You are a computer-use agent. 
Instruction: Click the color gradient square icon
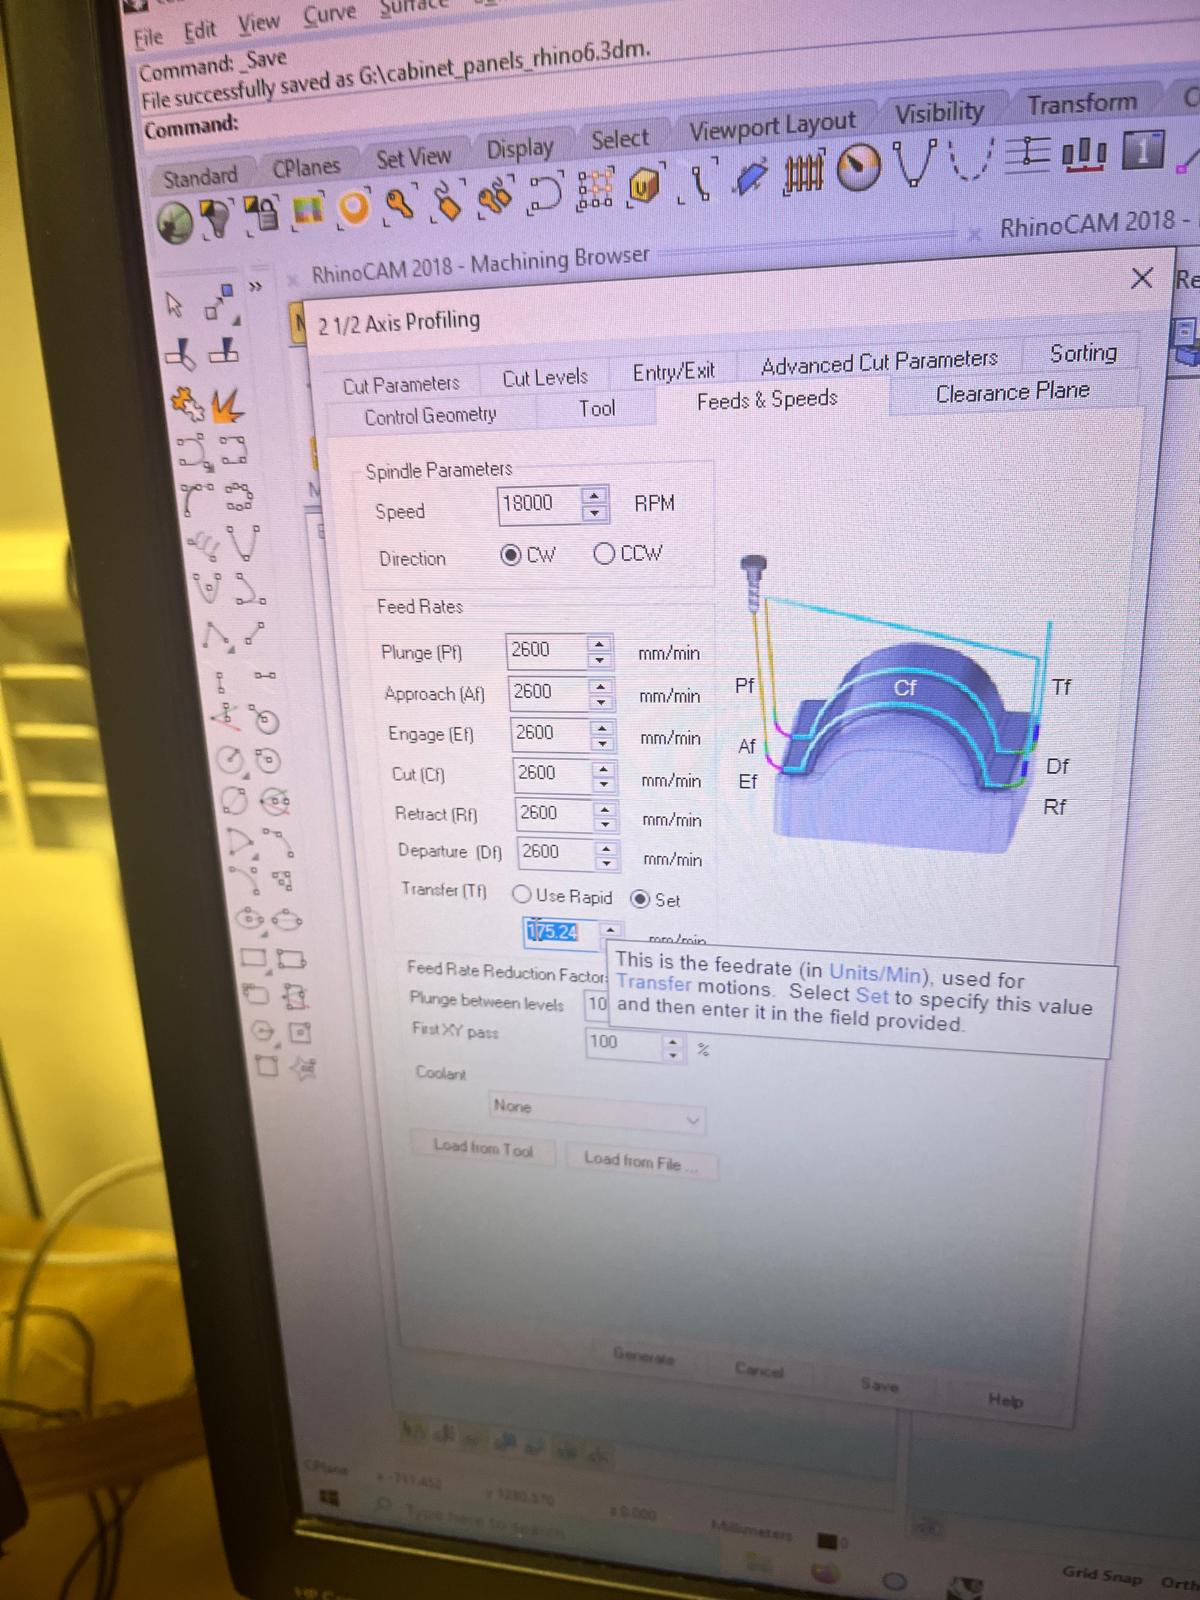tap(308, 210)
